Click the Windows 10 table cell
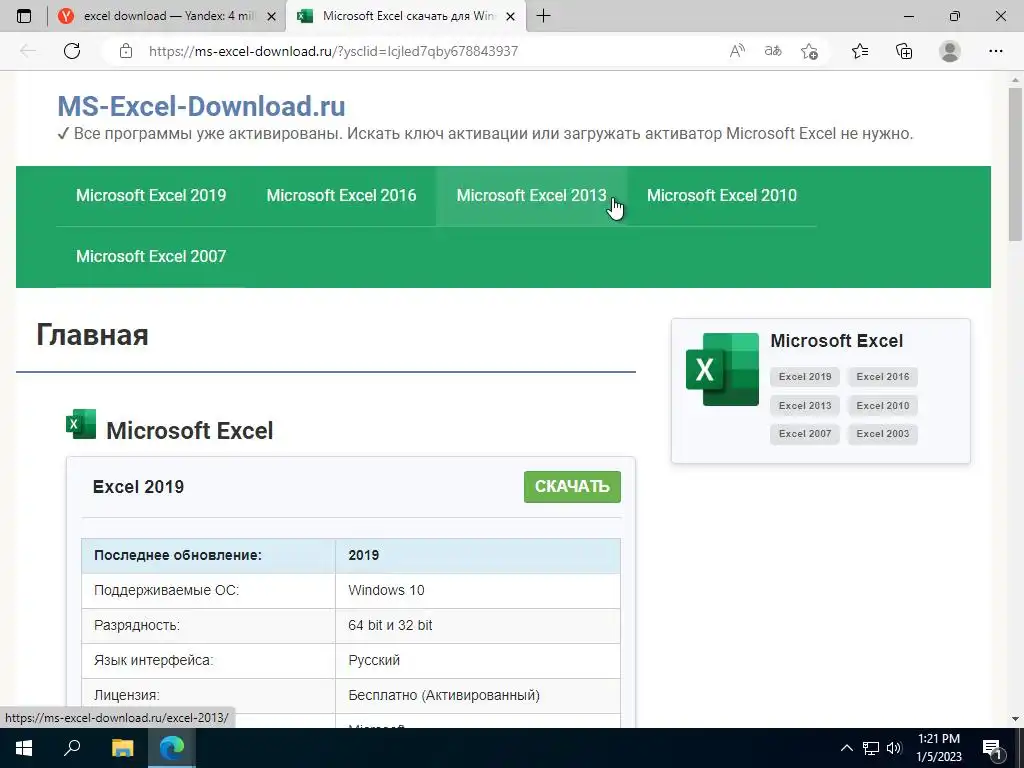1024x768 pixels. [477, 590]
